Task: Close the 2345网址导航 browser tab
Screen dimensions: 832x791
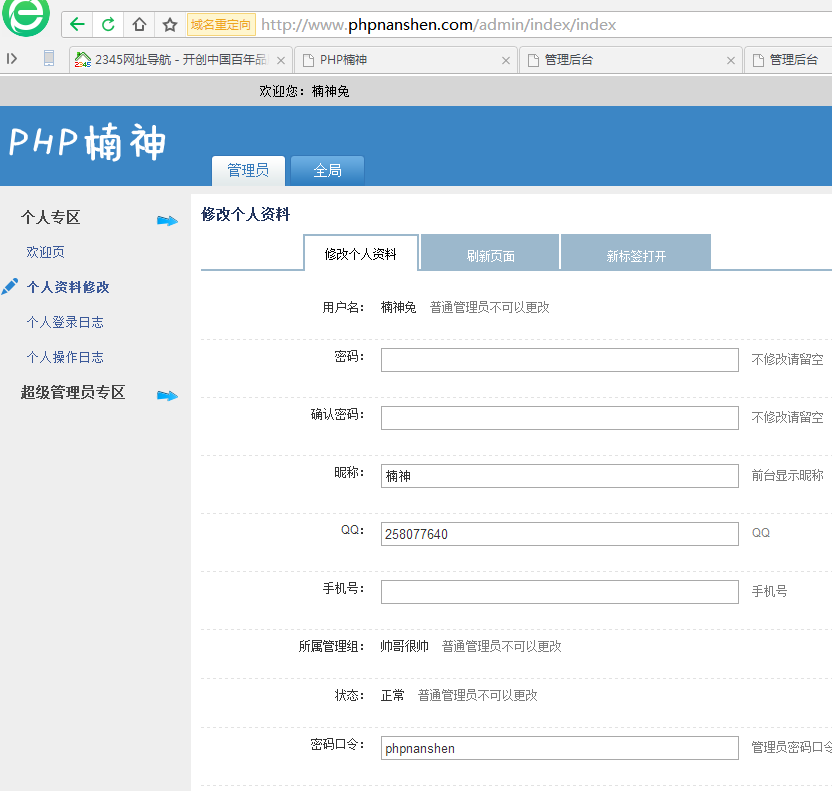Action: pos(281,60)
